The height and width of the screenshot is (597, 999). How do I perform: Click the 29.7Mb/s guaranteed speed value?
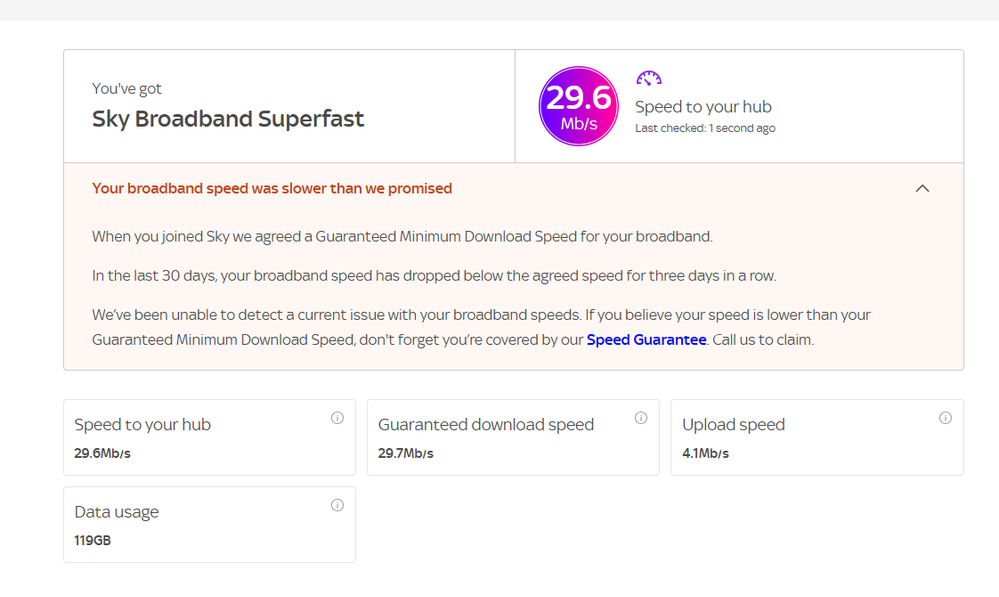(406, 454)
